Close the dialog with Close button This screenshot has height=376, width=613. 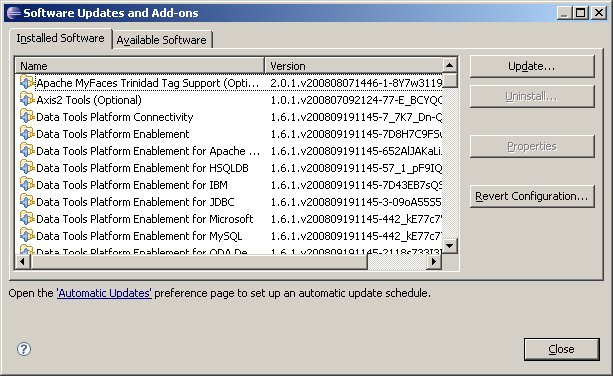point(561,349)
